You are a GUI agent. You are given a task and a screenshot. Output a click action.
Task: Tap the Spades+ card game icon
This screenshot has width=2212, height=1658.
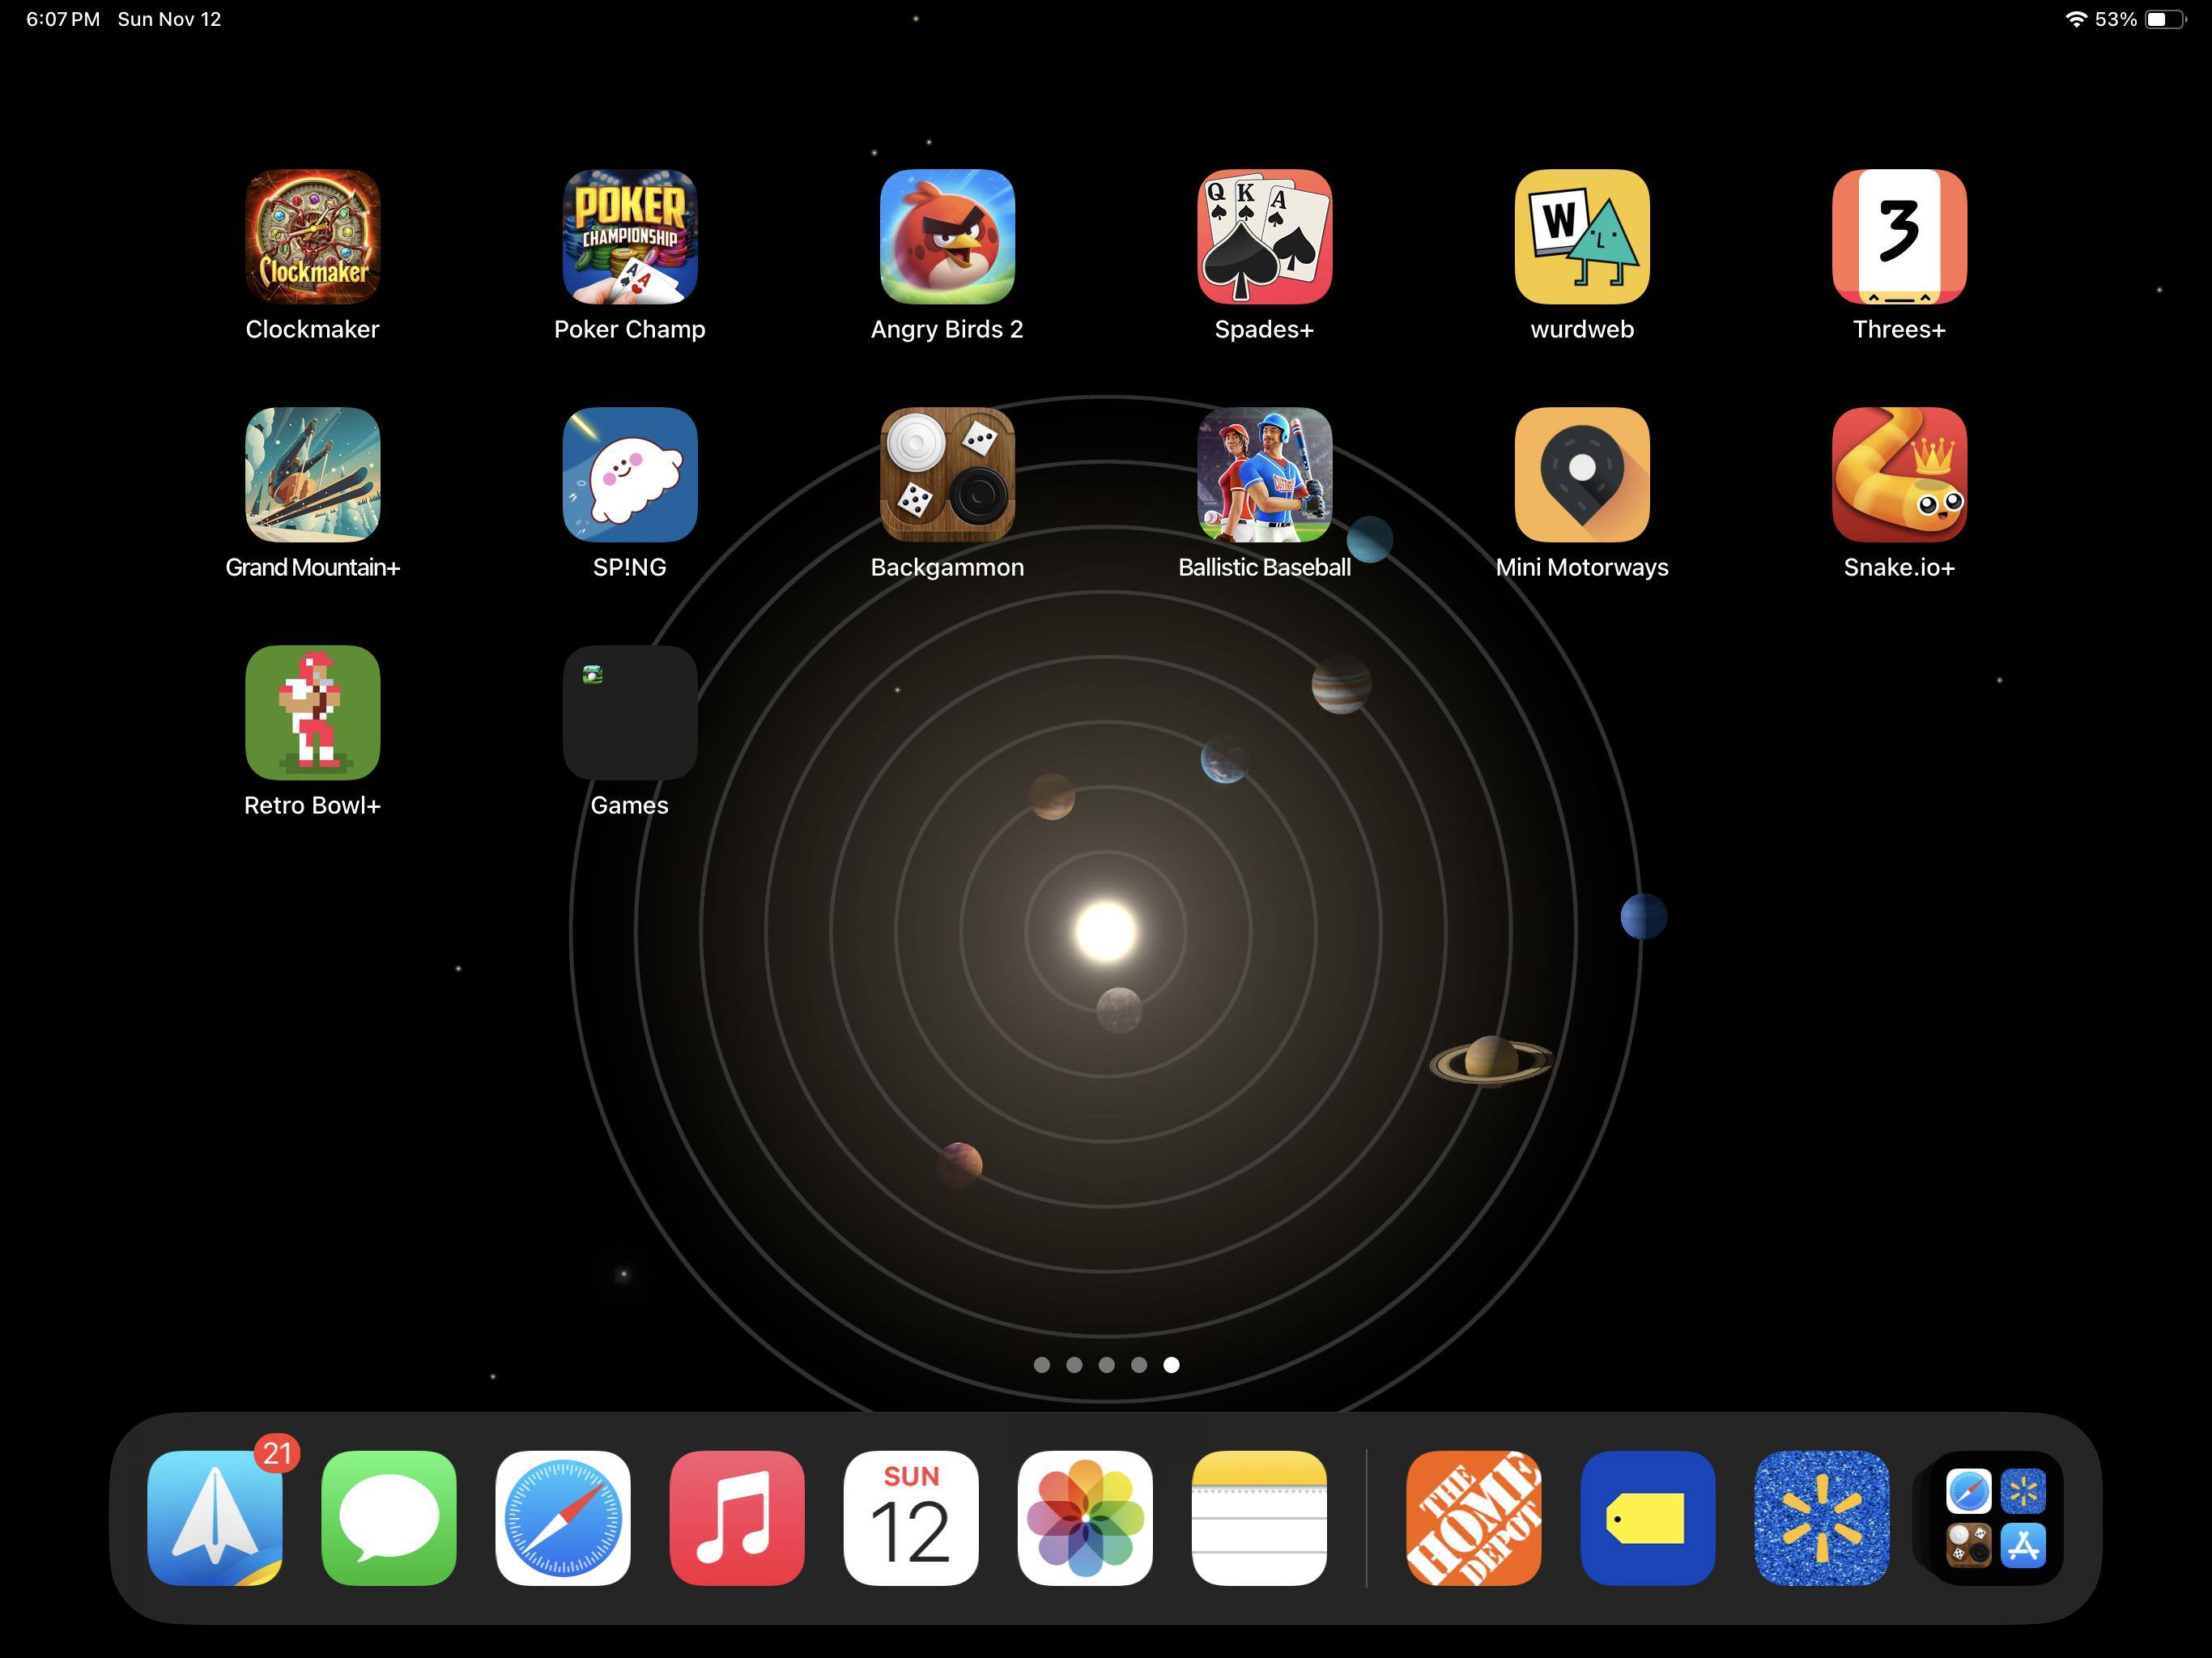click(1264, 237)
